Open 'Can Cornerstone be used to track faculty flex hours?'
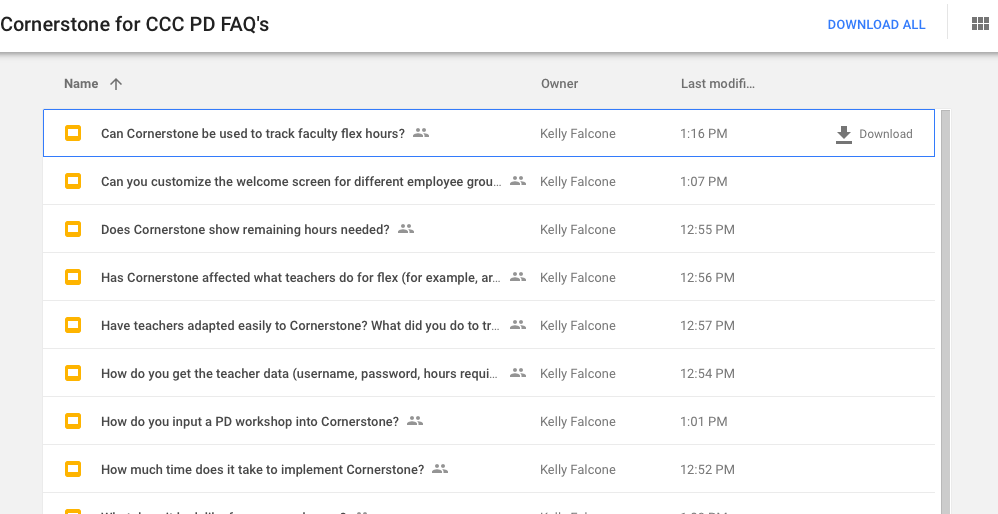 pos(253,134)
